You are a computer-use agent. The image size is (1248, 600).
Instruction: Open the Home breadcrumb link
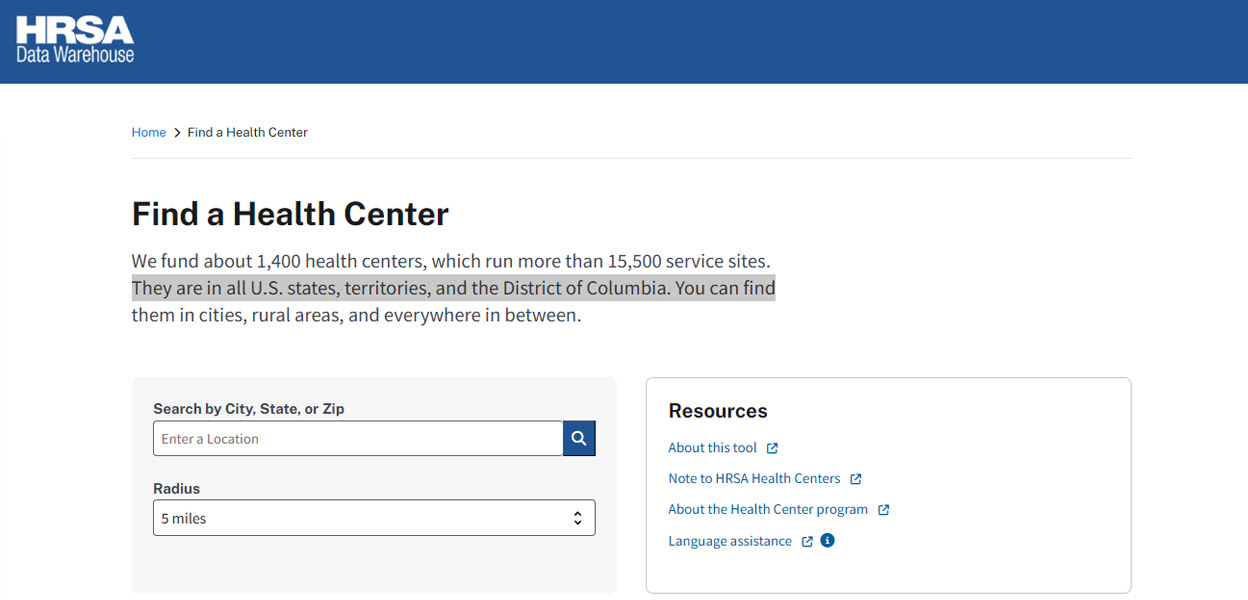148,131
